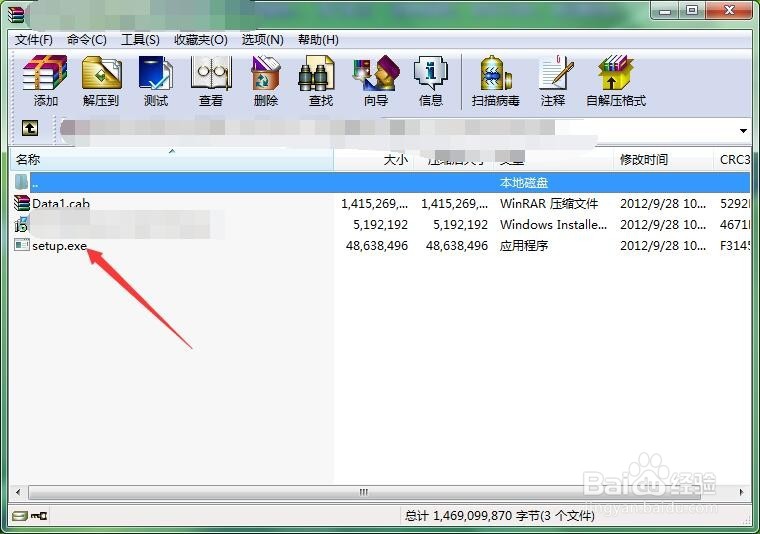Sort by Size (大小) column header
760x534 pixels.
coord(373,159)
